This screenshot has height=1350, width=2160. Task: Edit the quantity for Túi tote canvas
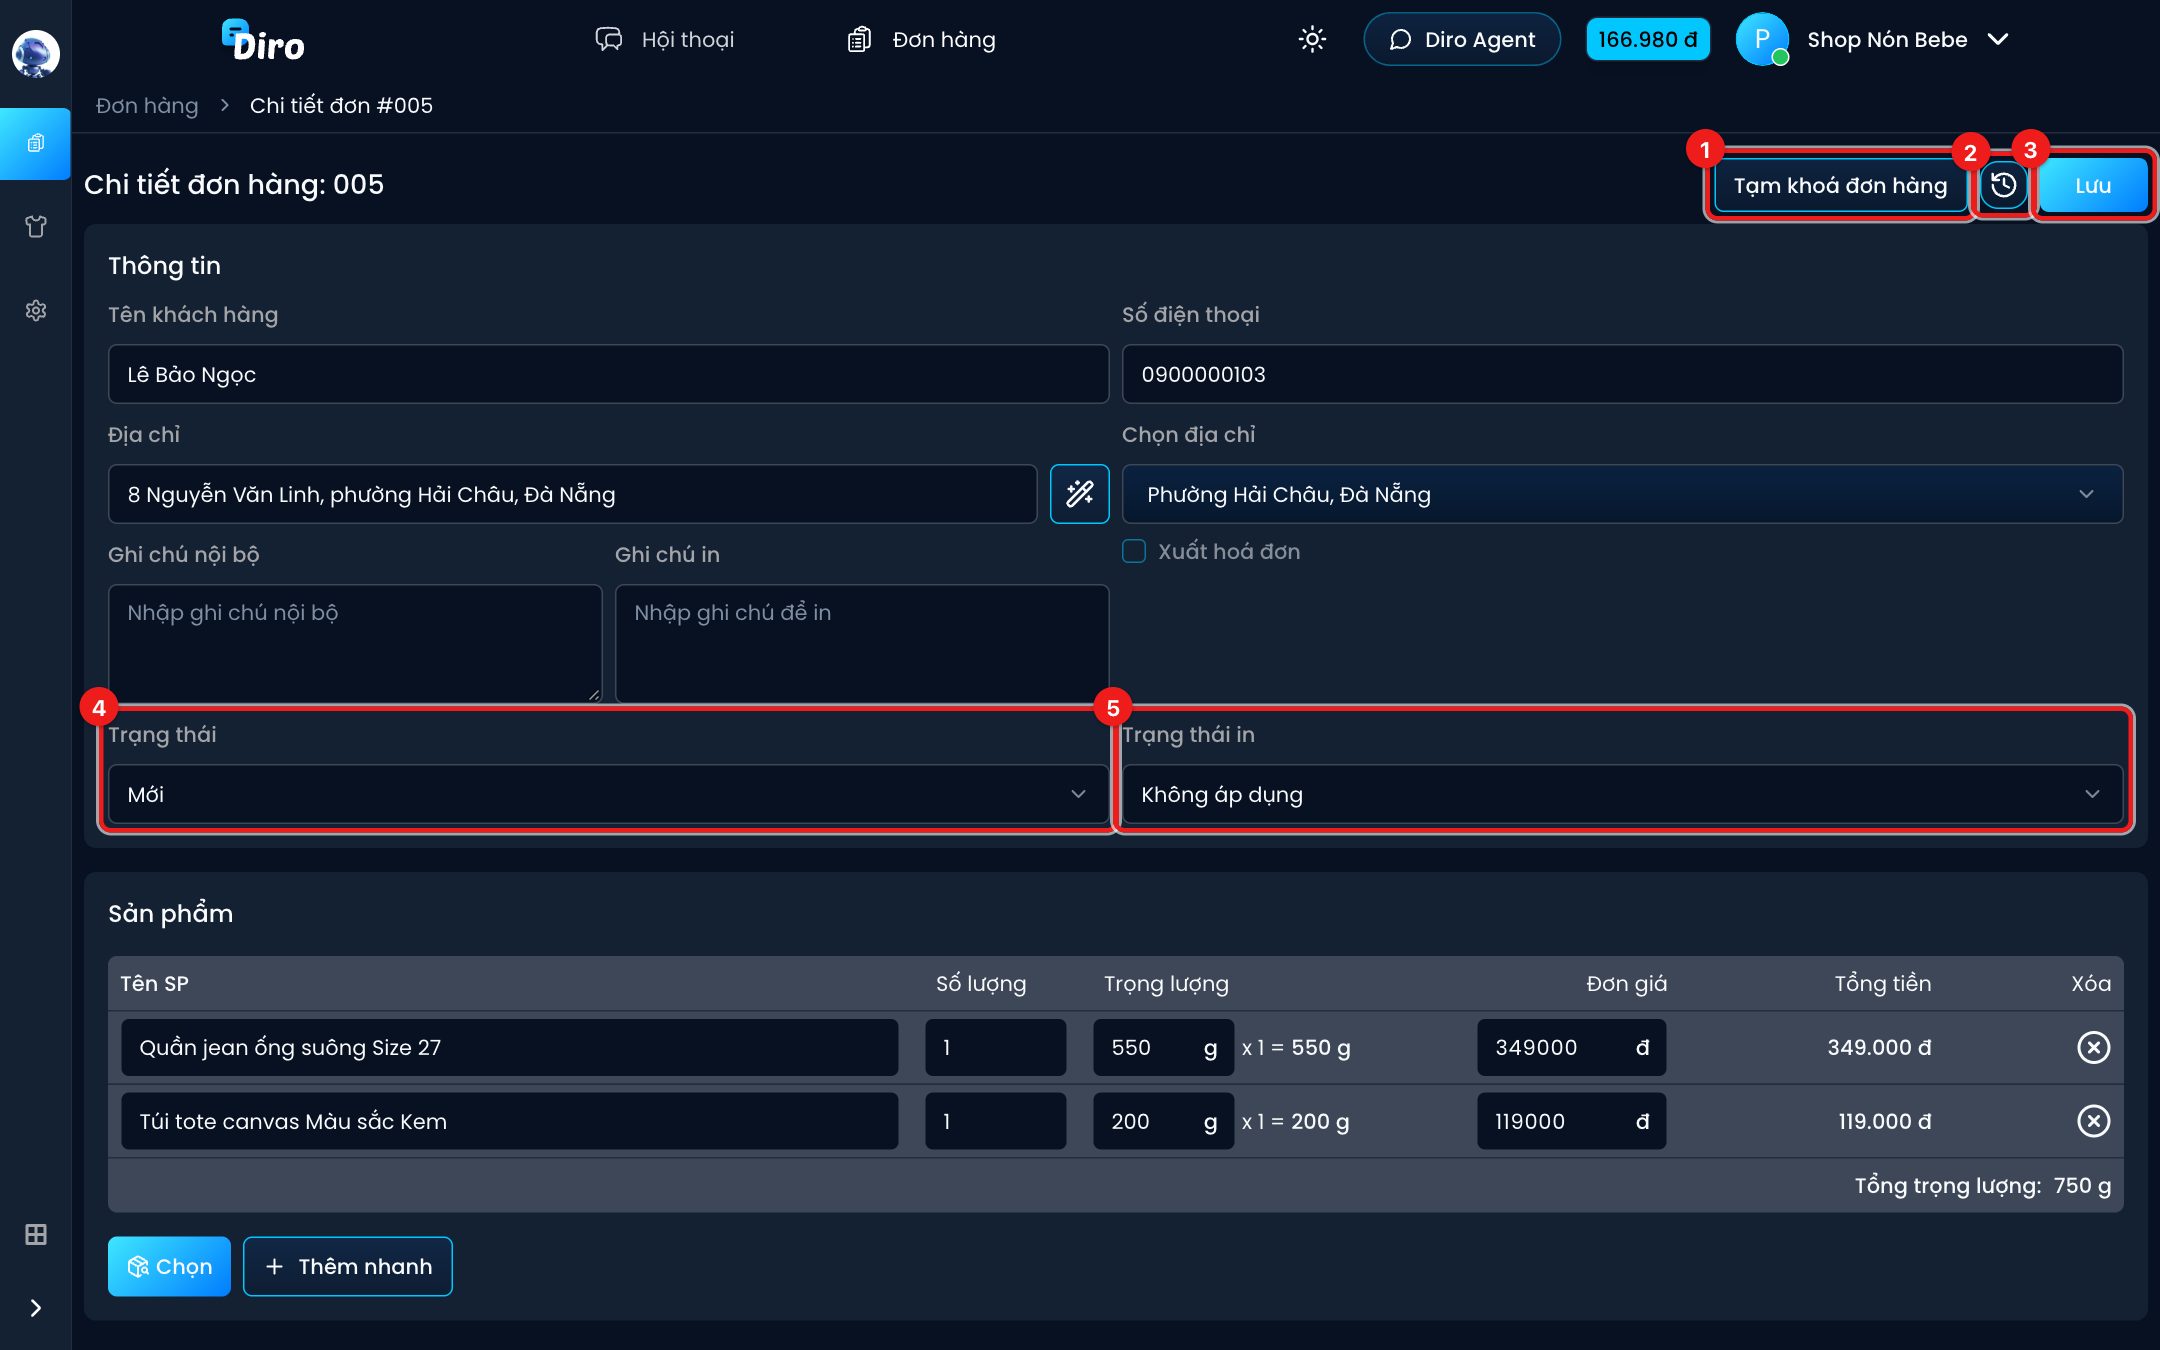[995, 1121]
